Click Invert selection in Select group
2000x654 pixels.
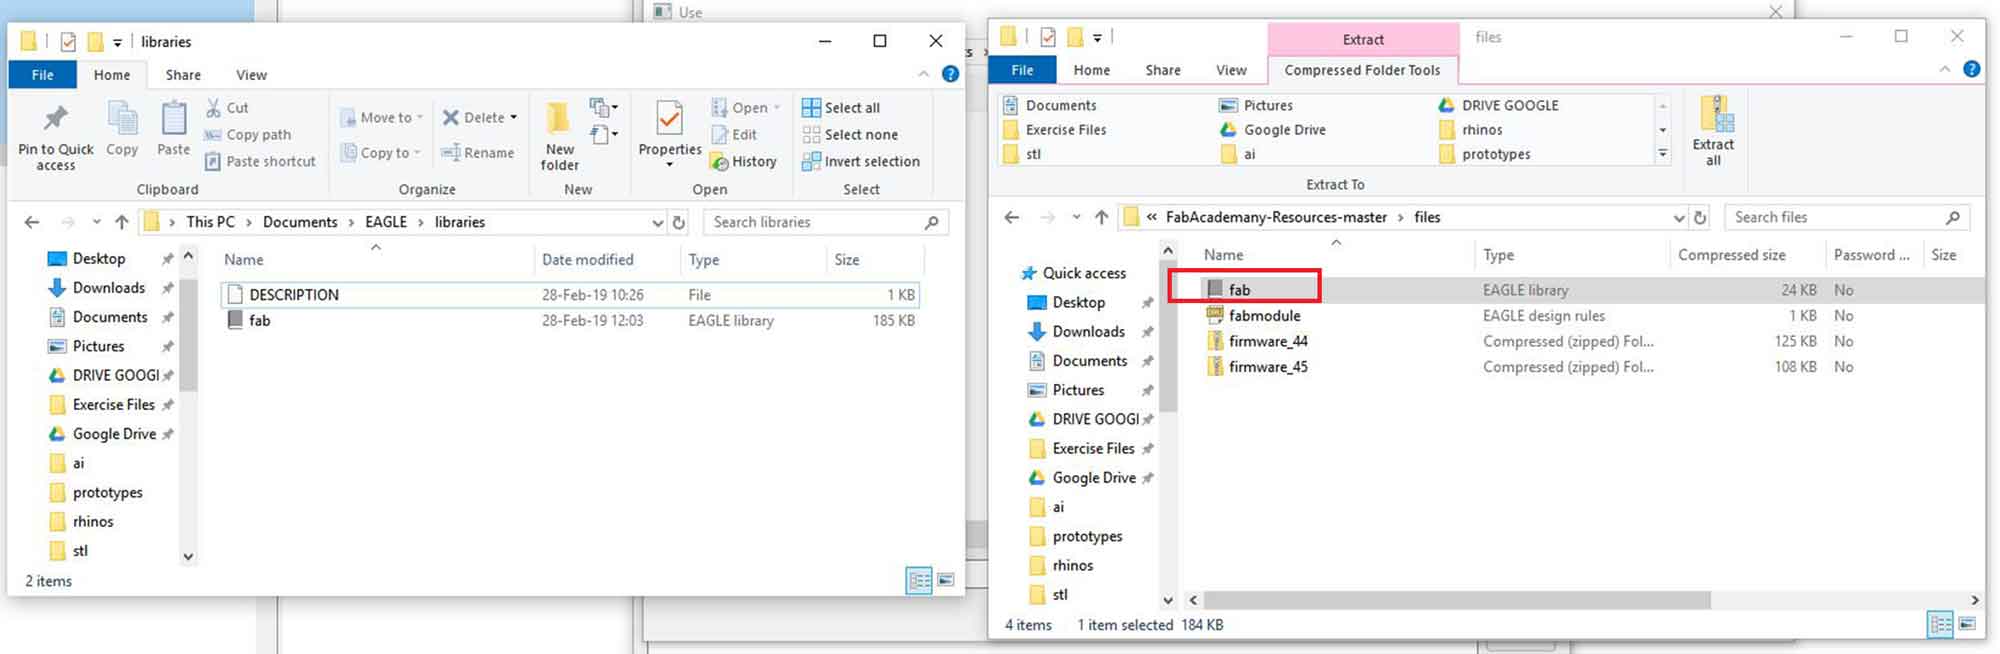coord(861,161)
